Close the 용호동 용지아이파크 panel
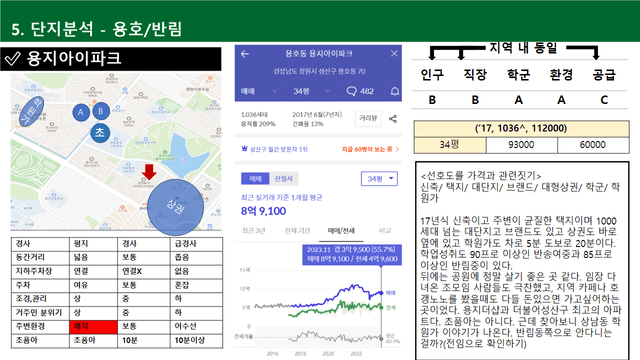This screenshot has width=640, height=360. point(394,53)
